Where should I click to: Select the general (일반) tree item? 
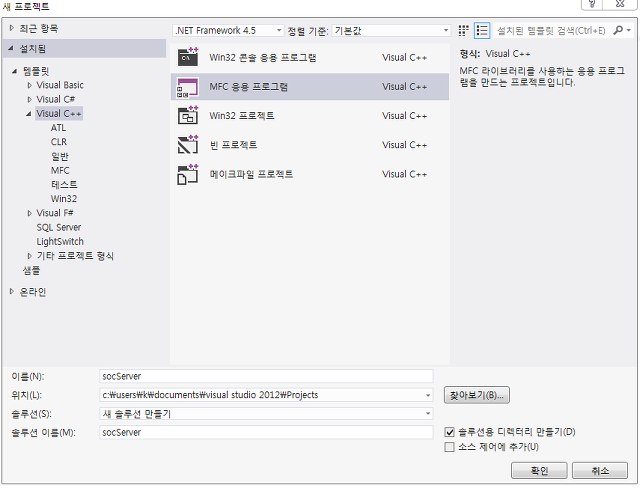pyautogui.click(x=60, y=156)
